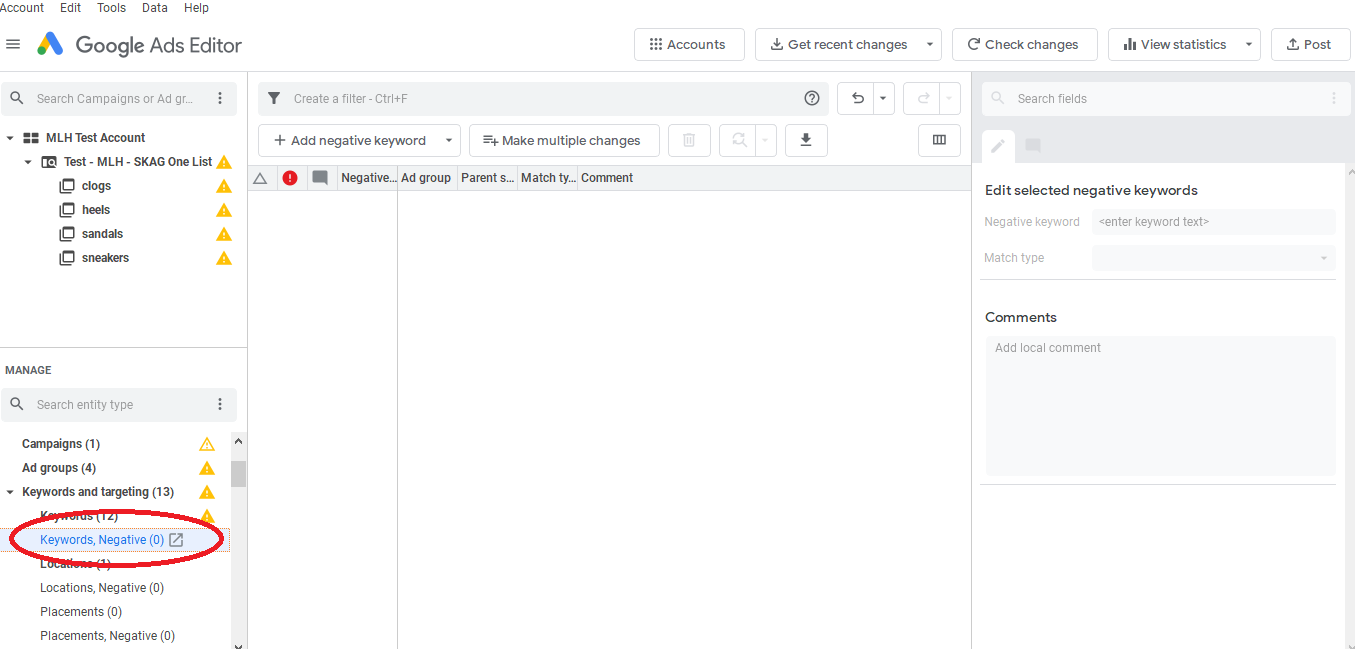This screenshot has height=649, width=1355.
Task: Collapse Test - MLH - SKAG One List campaign
Action: [28, 162]
